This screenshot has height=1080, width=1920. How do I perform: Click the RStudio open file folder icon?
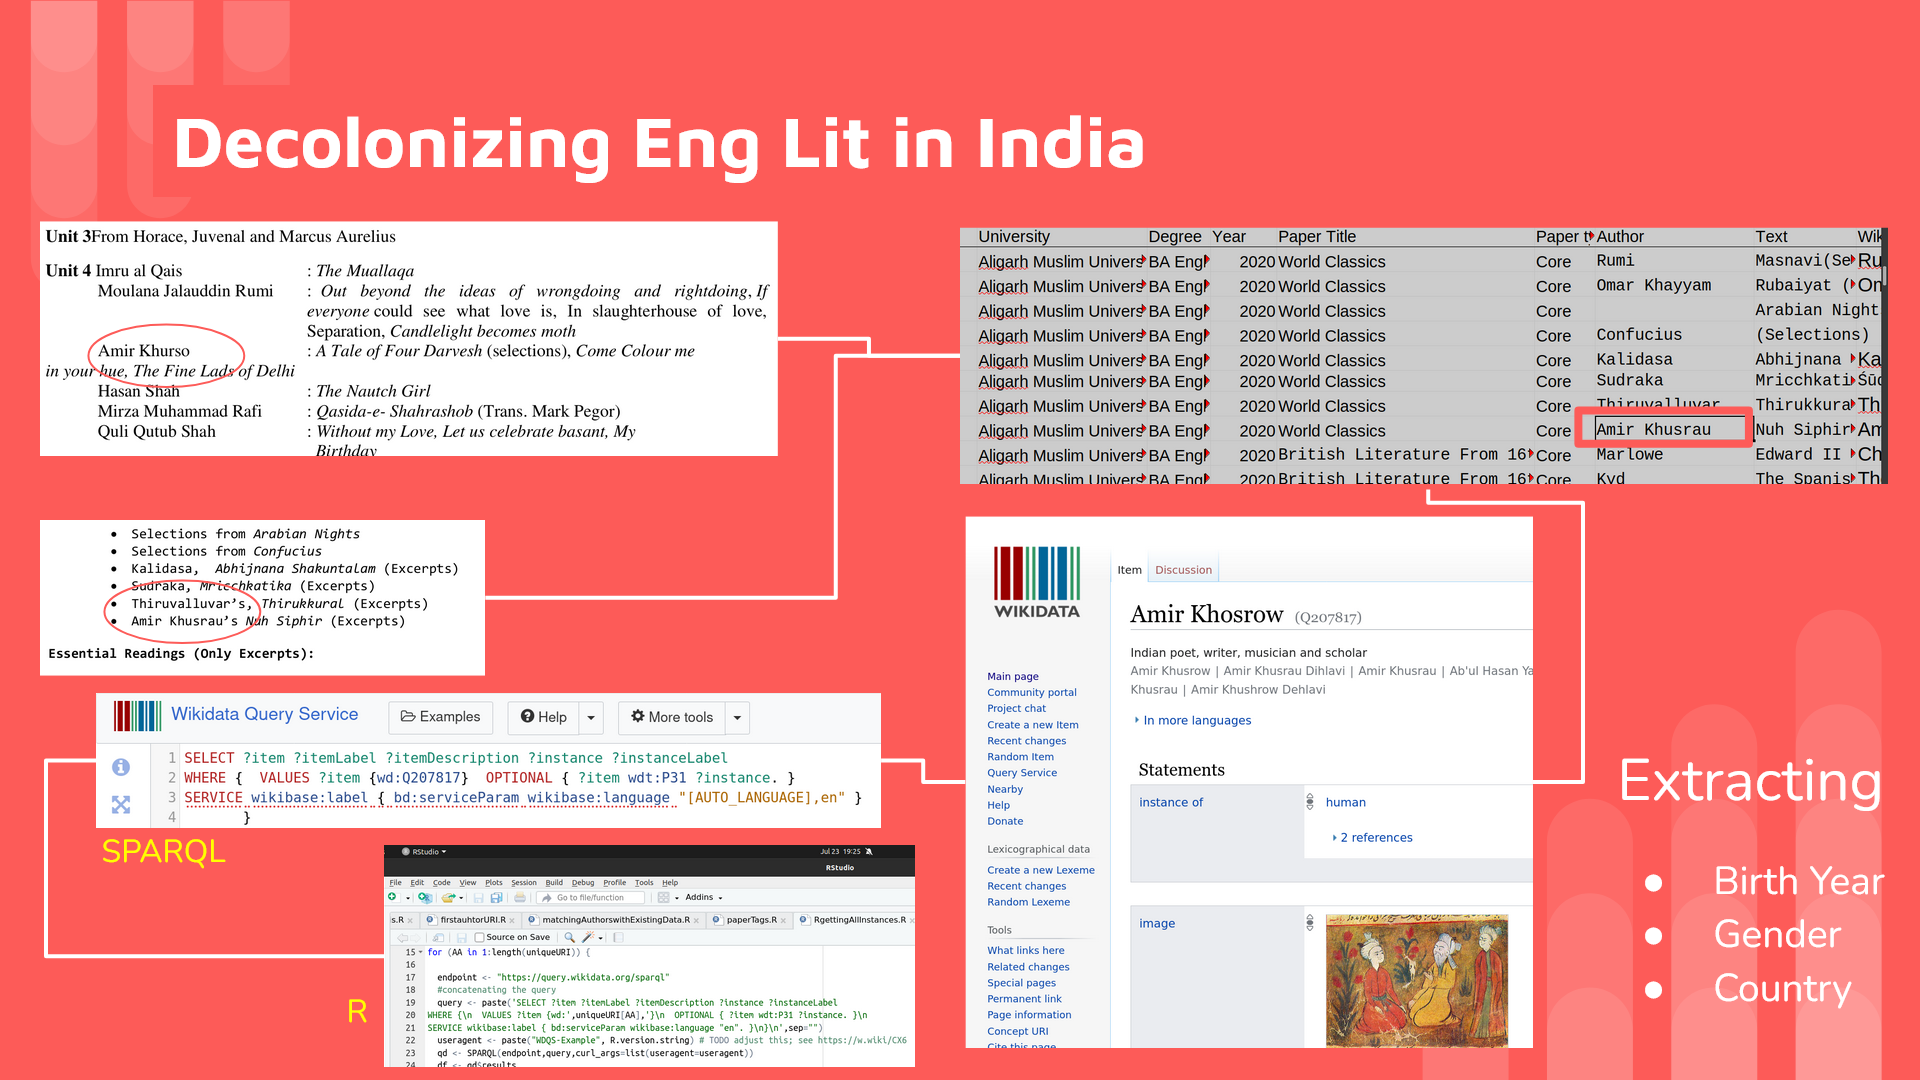pos(448,897)
